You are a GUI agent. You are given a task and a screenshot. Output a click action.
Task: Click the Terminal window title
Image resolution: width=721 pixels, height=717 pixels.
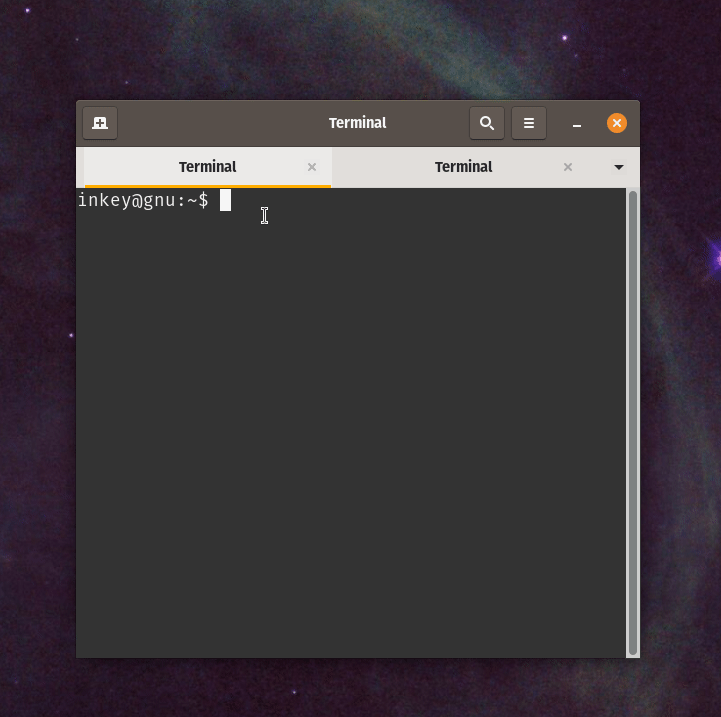point(357,123)
